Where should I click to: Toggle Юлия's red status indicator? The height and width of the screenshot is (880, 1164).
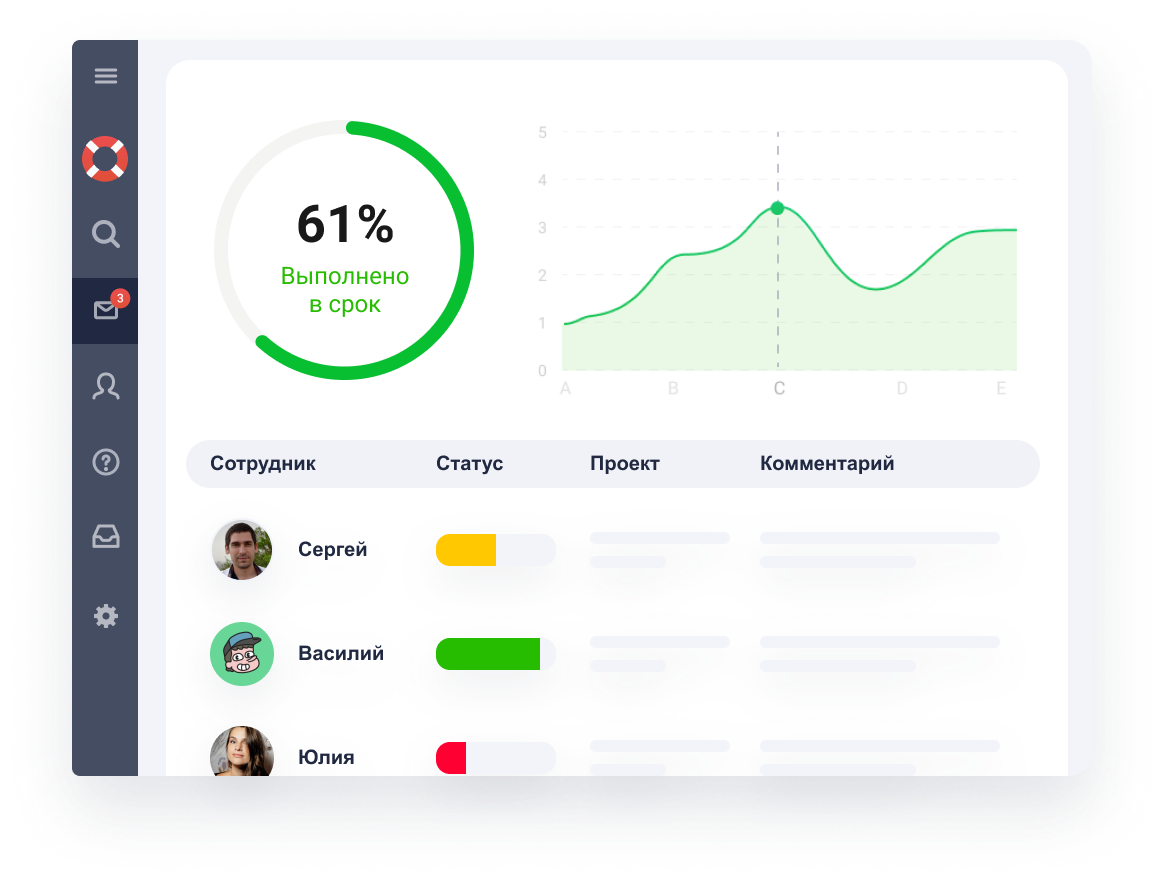[452, 758]
